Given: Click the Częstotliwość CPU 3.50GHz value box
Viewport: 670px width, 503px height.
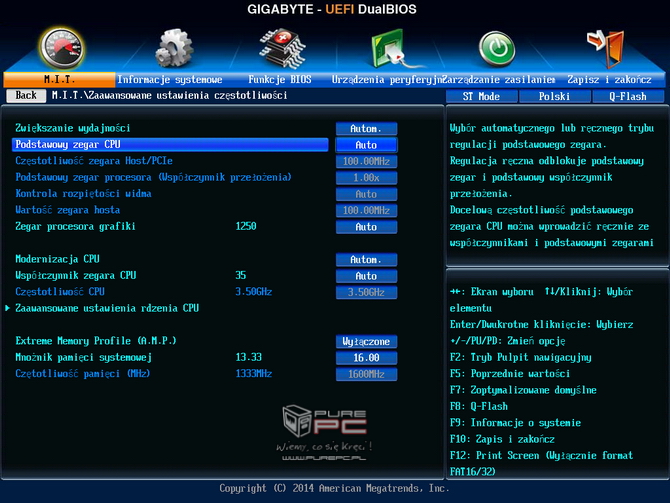Looking at the screenshot, I should point(366,292).
